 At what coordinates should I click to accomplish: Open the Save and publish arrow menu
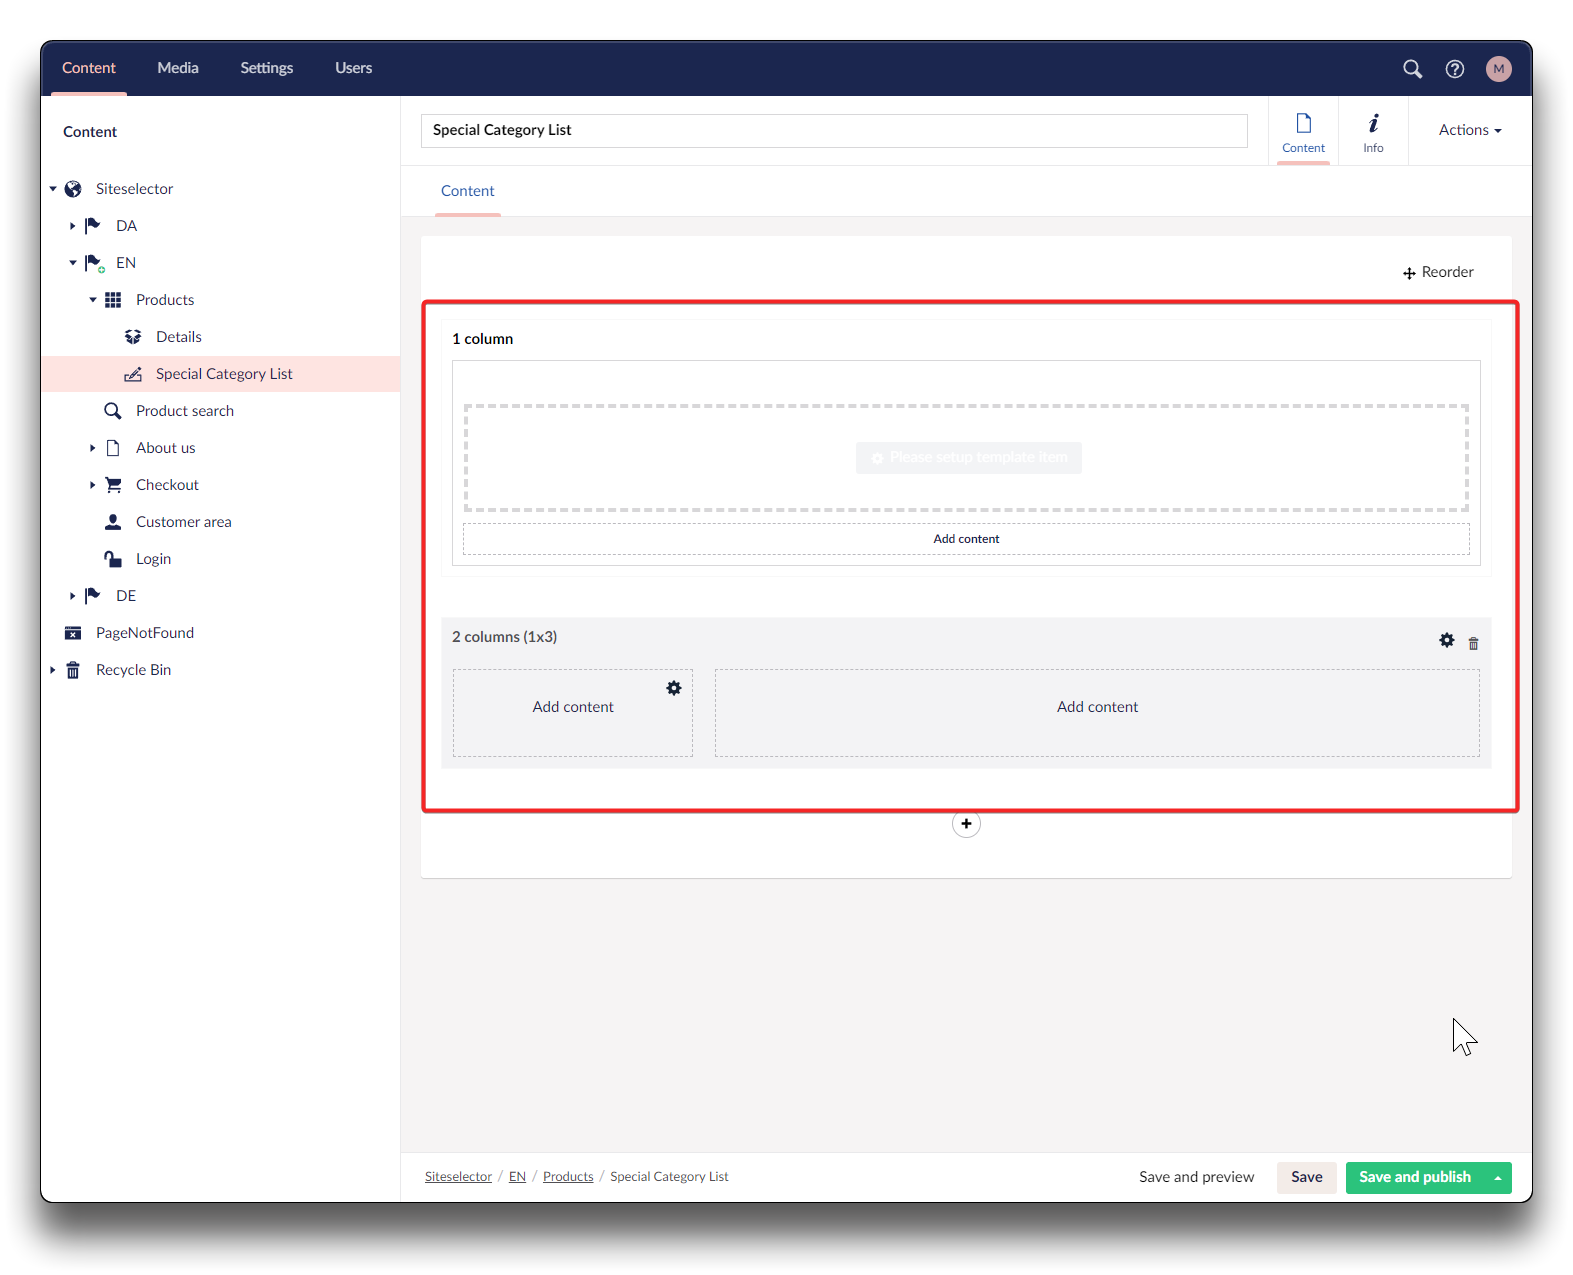click(x=1497, y=1178)
